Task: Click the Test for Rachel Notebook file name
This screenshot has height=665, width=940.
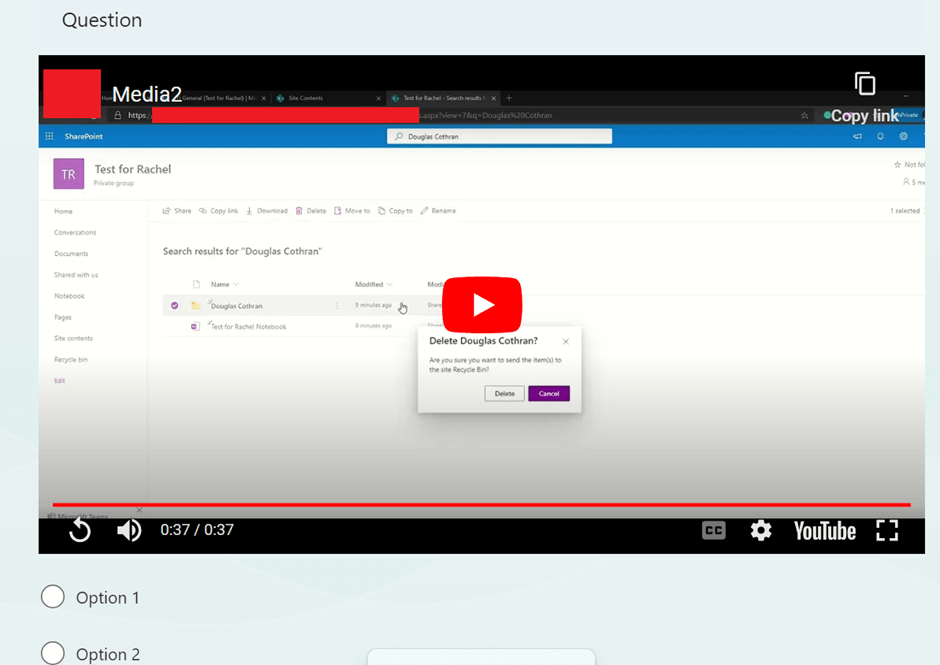Action: click(248, 327)
